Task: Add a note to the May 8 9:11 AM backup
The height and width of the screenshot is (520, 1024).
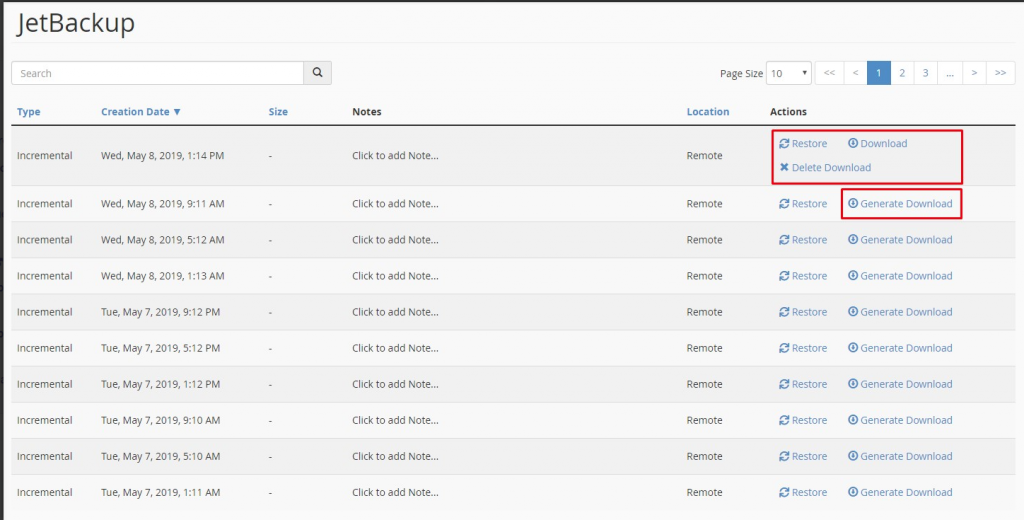Action: click(395, 204)
